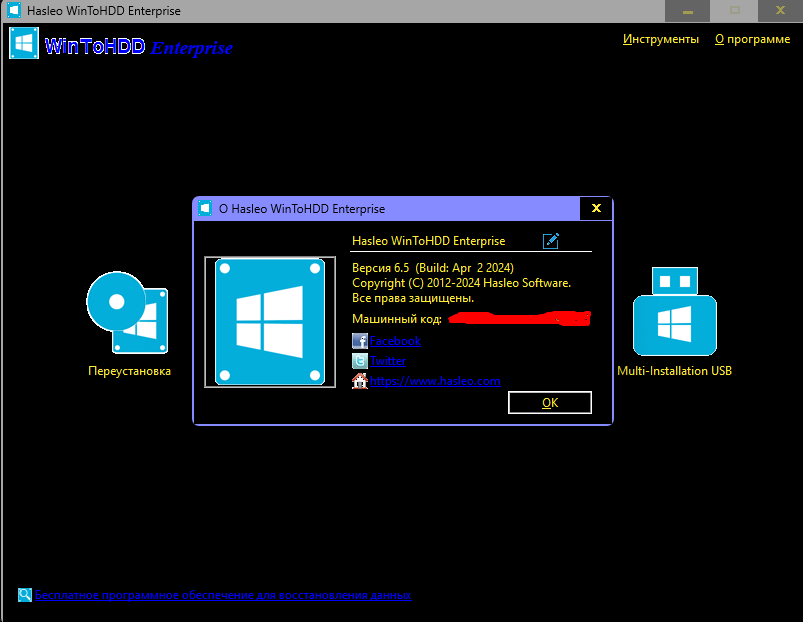
Task: Minimize the WinToHDD main window
Action: (x=687, y=11)
